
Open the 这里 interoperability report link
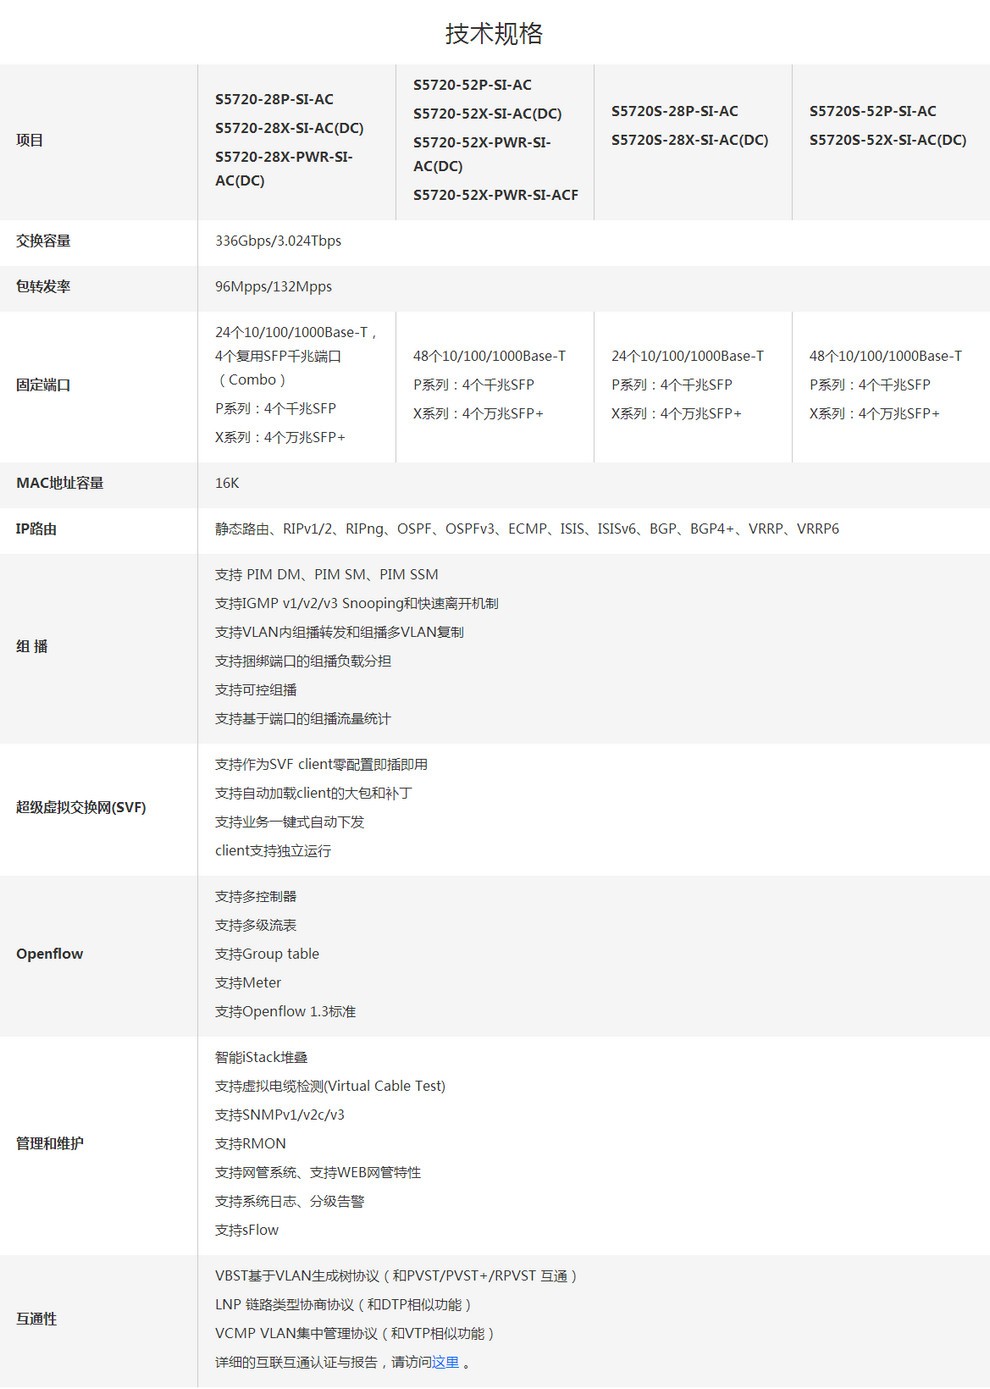click(x=445, y=1362)
